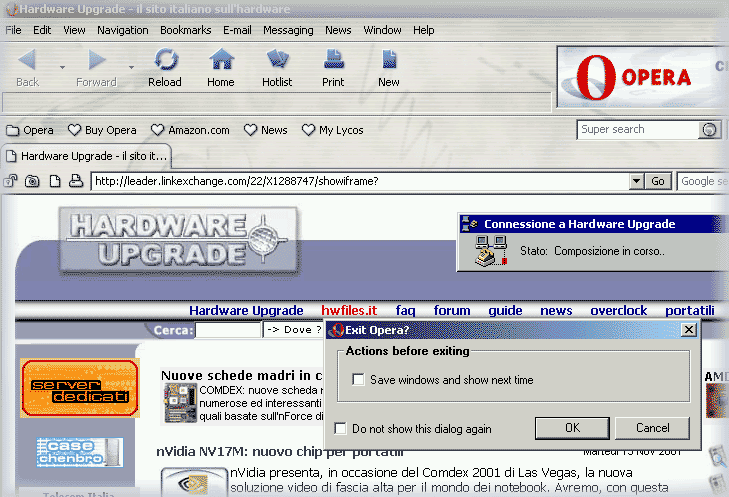Viewport: 729px width, 497px height.
Task: Click the Super search button icon
Action: (x=710, y=130)
